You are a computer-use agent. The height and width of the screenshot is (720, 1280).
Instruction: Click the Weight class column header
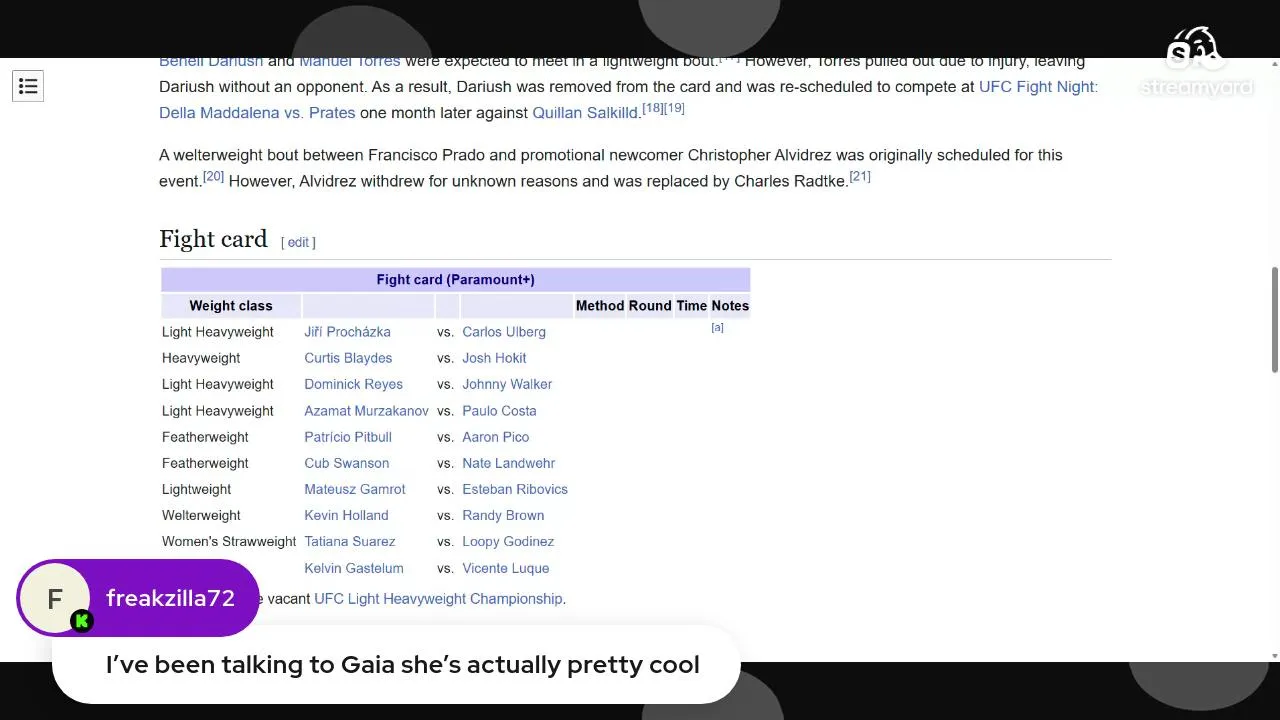point(231,306)
